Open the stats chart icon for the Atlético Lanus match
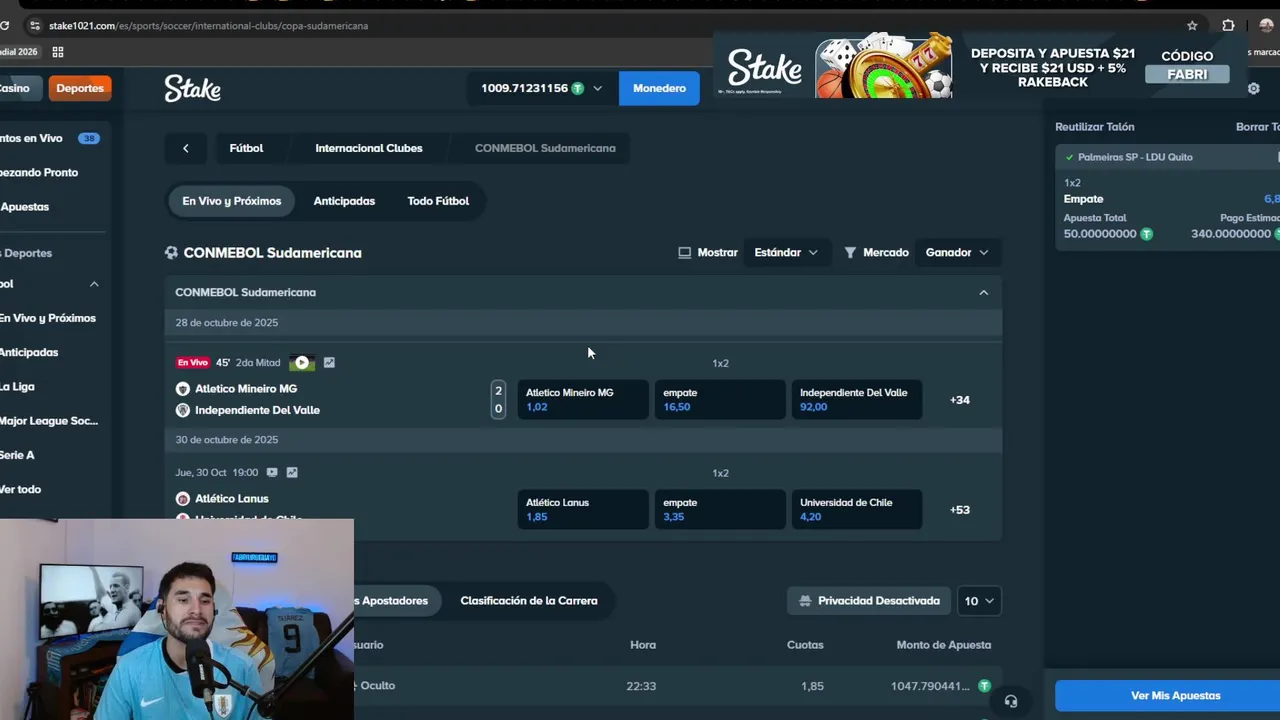 292,472
